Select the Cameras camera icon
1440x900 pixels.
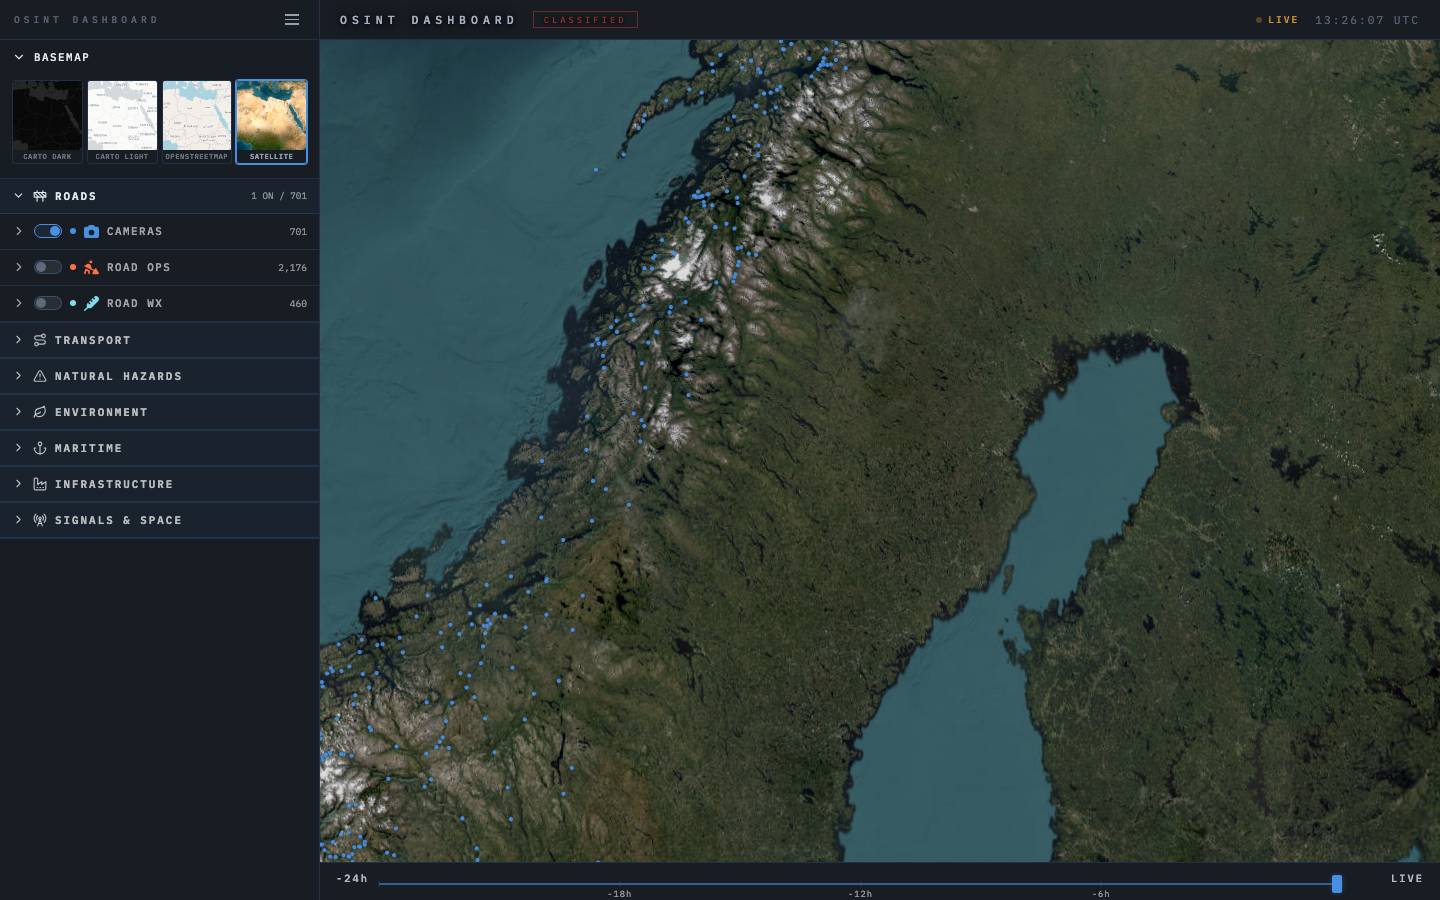tap(92, 231)
